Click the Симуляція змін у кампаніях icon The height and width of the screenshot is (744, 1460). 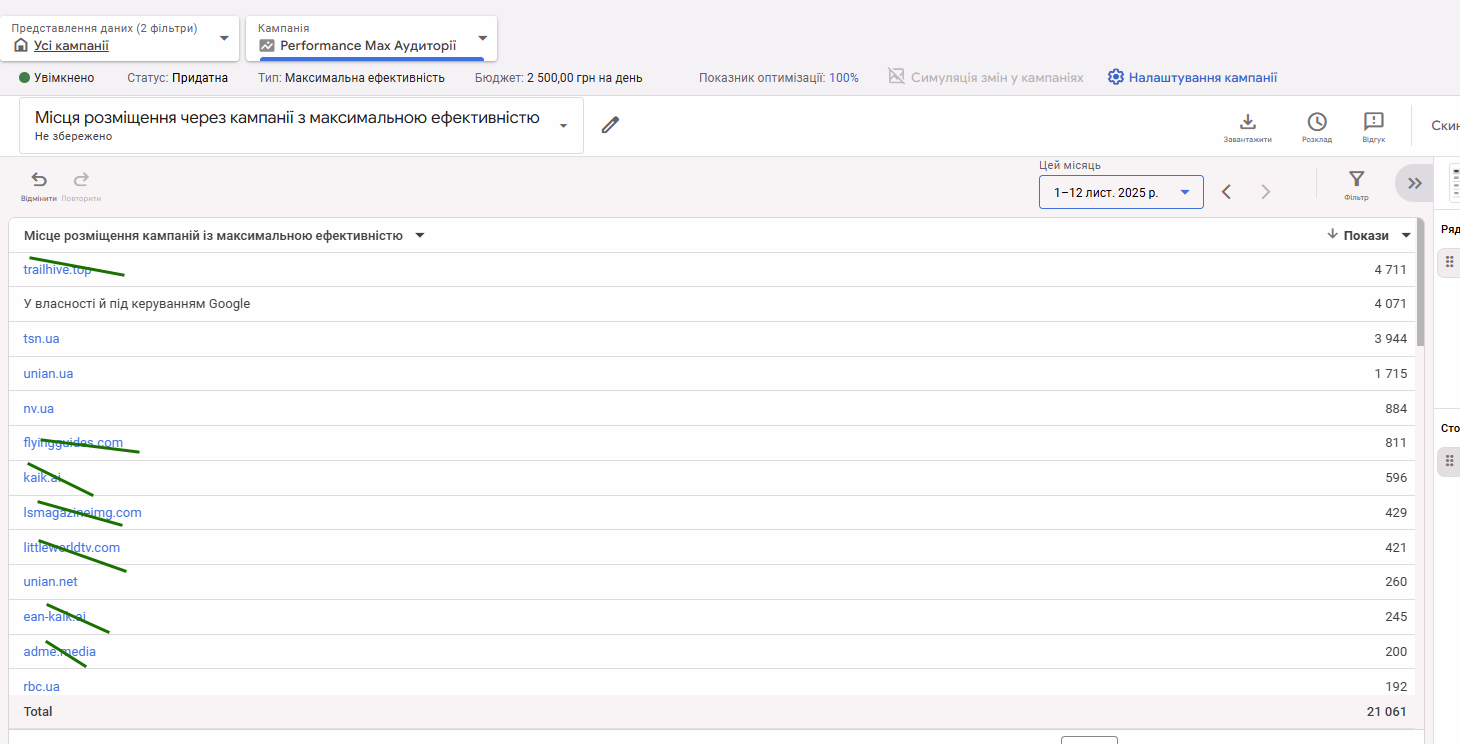[896, 77]
